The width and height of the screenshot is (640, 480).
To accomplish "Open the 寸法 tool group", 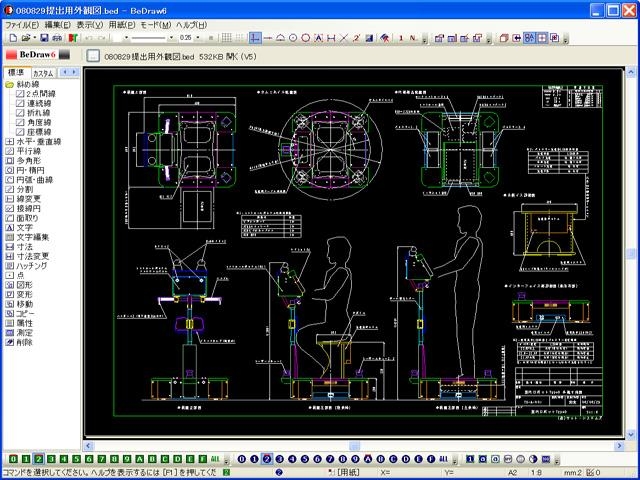I will click(x=19, y=247).
